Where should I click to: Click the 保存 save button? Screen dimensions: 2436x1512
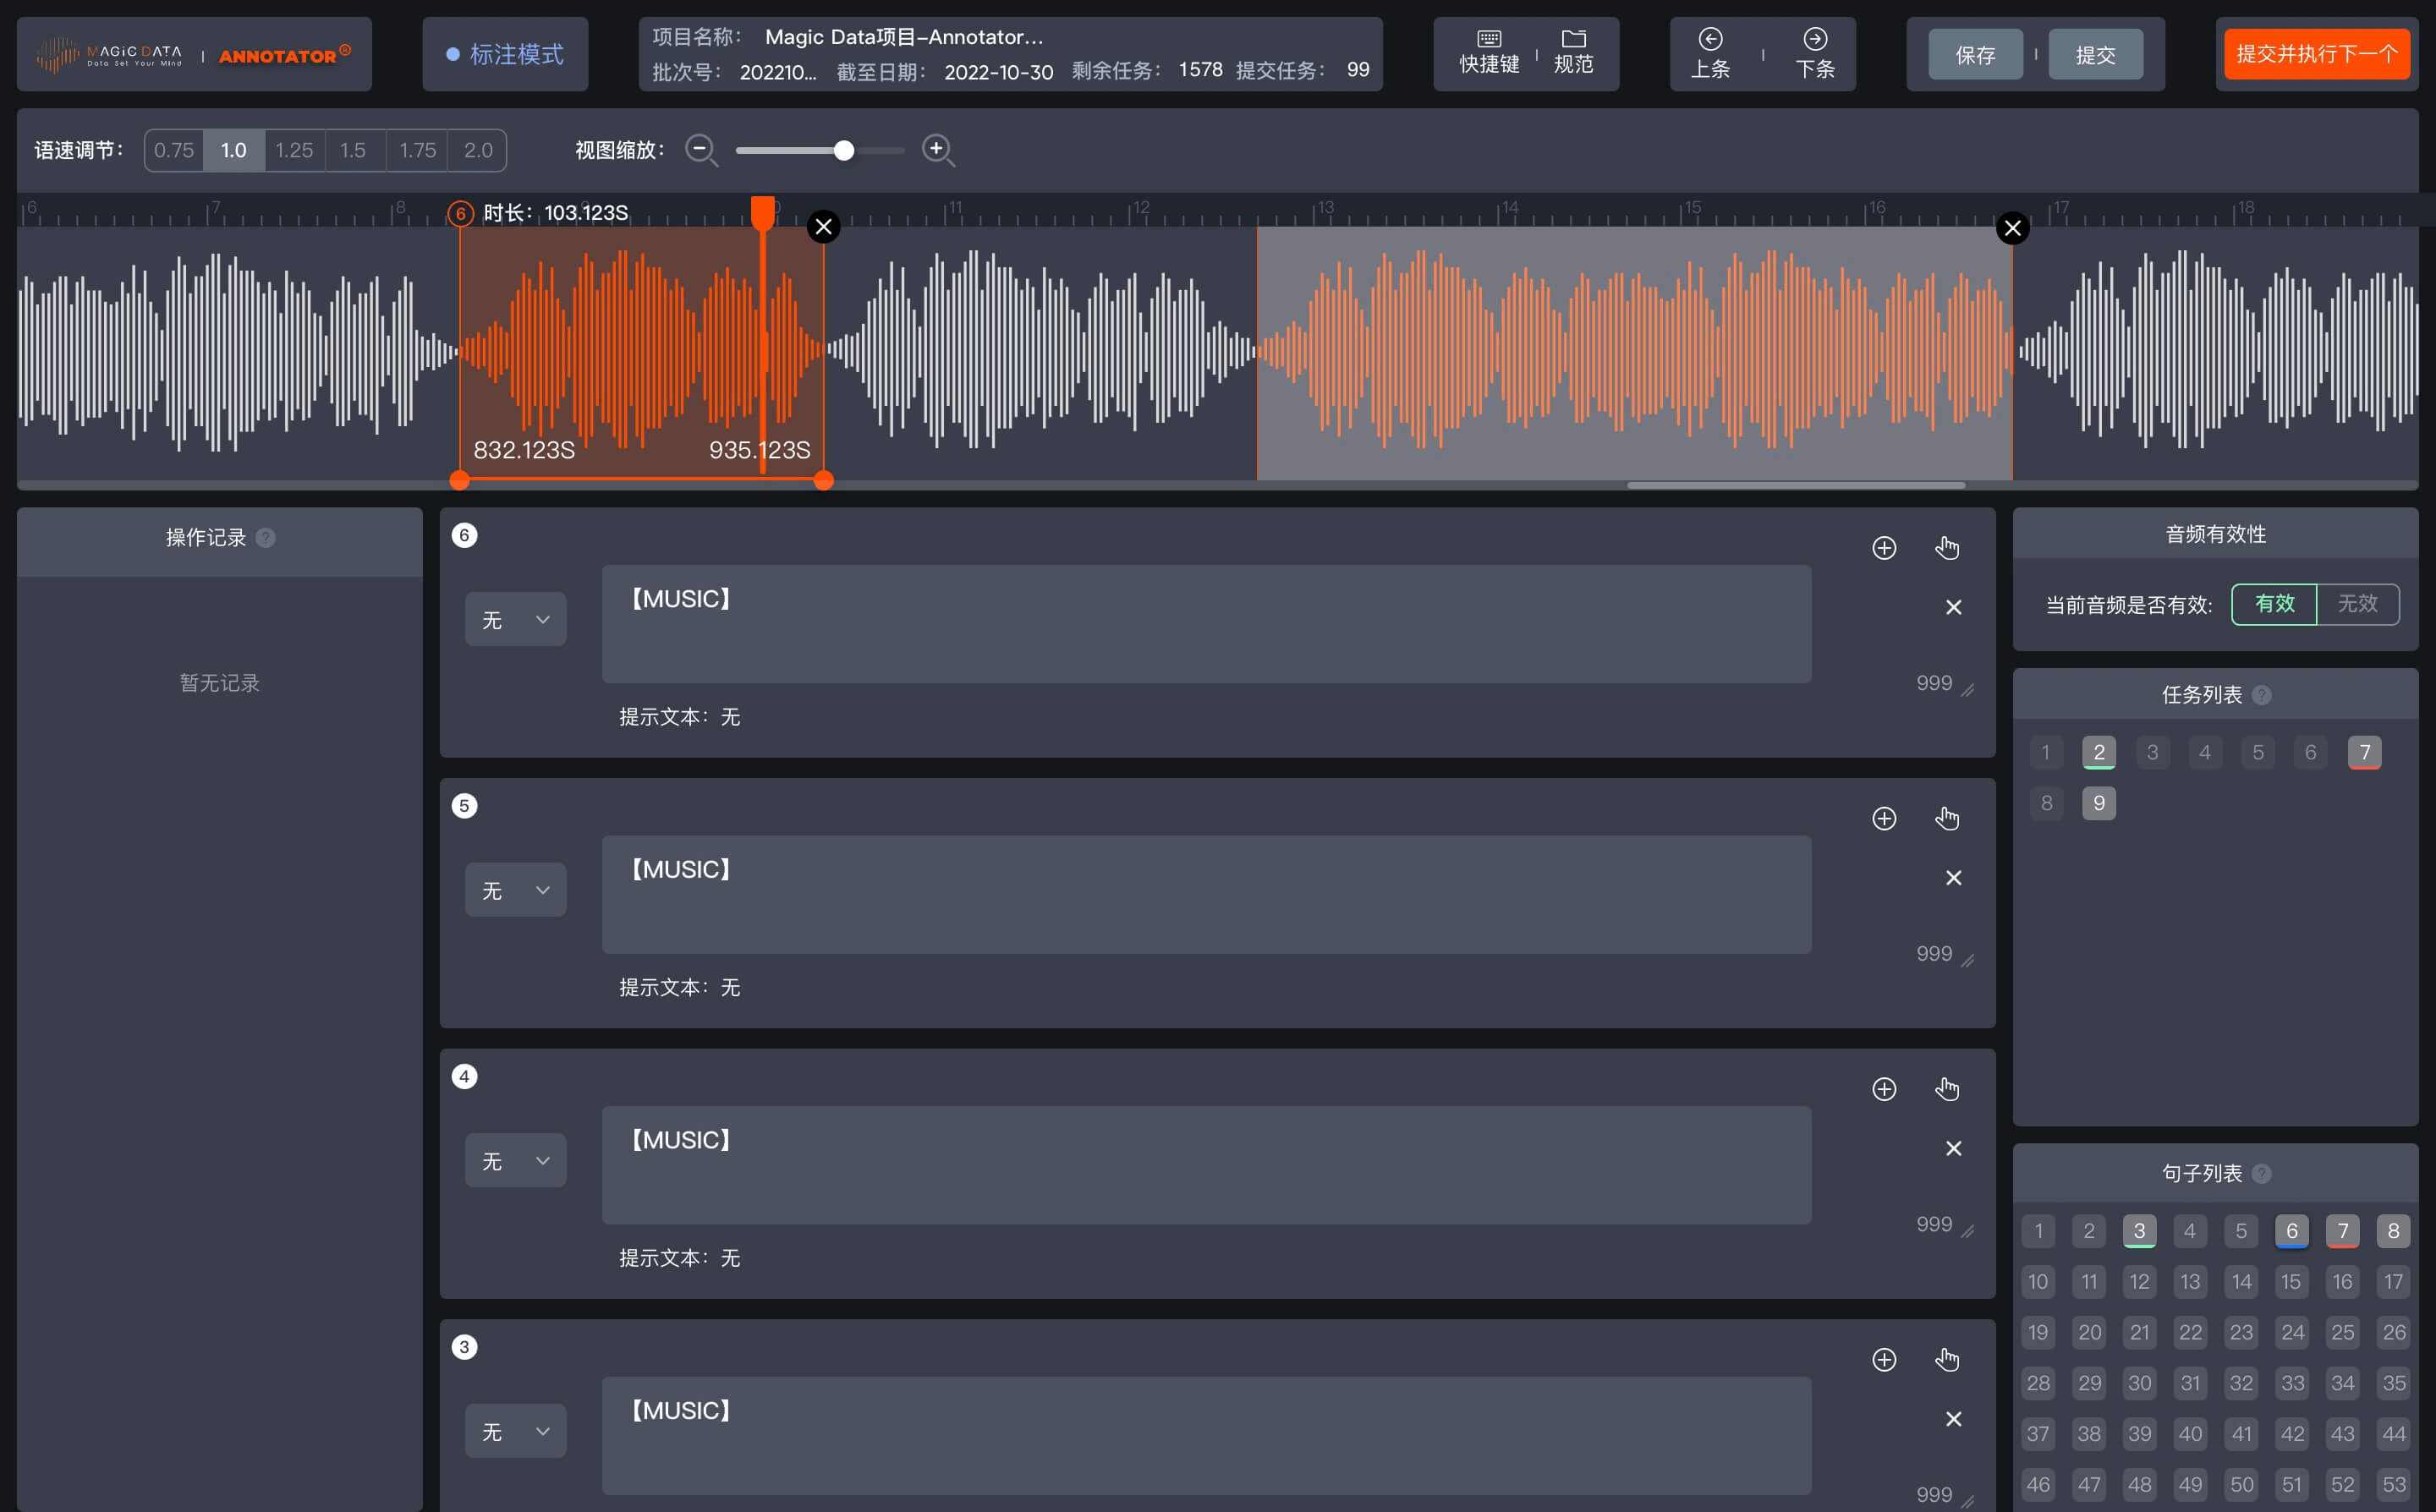tap(1975, 55)
